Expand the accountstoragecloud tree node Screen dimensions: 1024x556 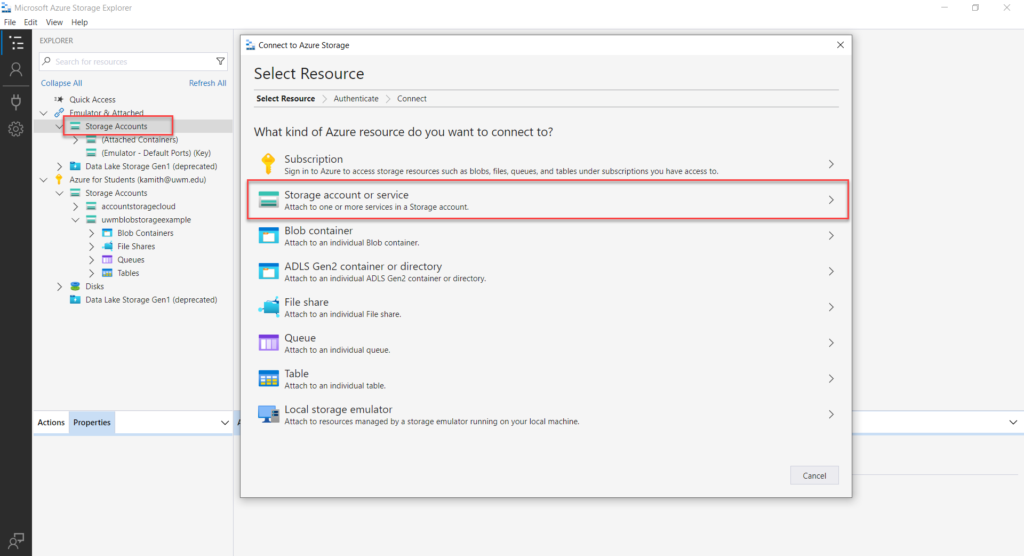click(76, 206)
